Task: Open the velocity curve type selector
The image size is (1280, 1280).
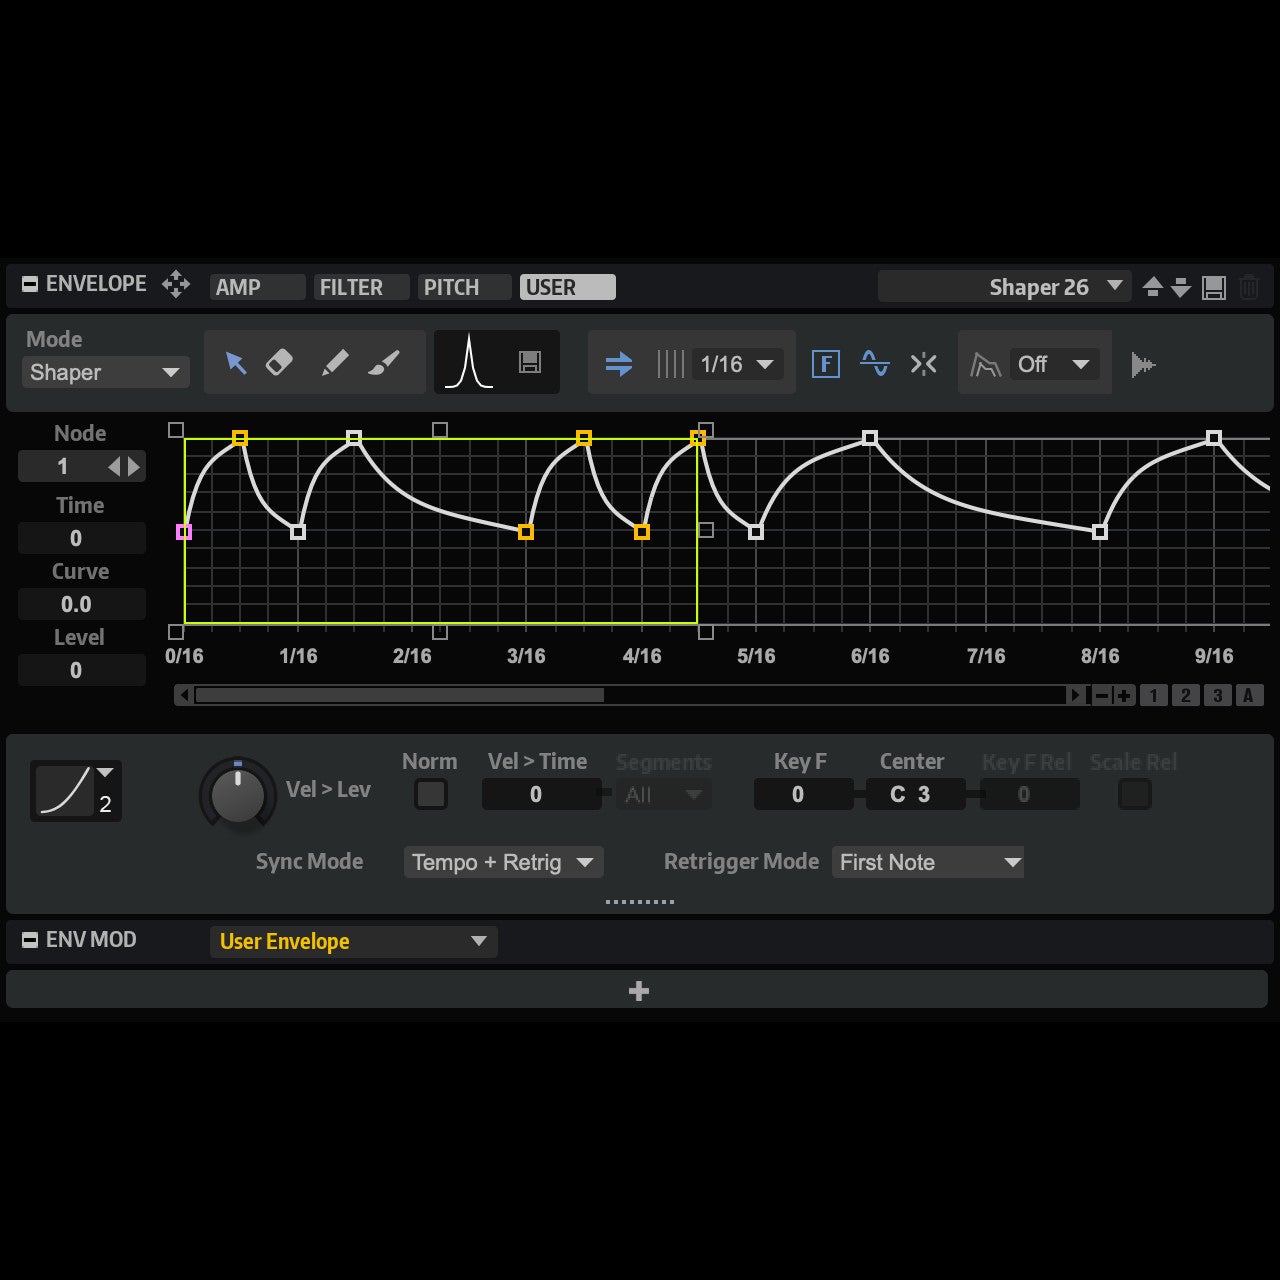Action: point(76,791)
